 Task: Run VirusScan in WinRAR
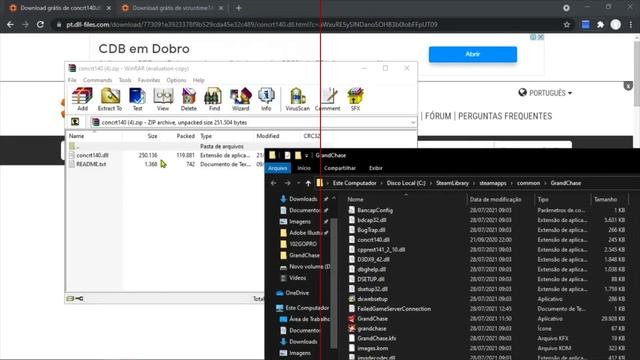click(298, 99)
